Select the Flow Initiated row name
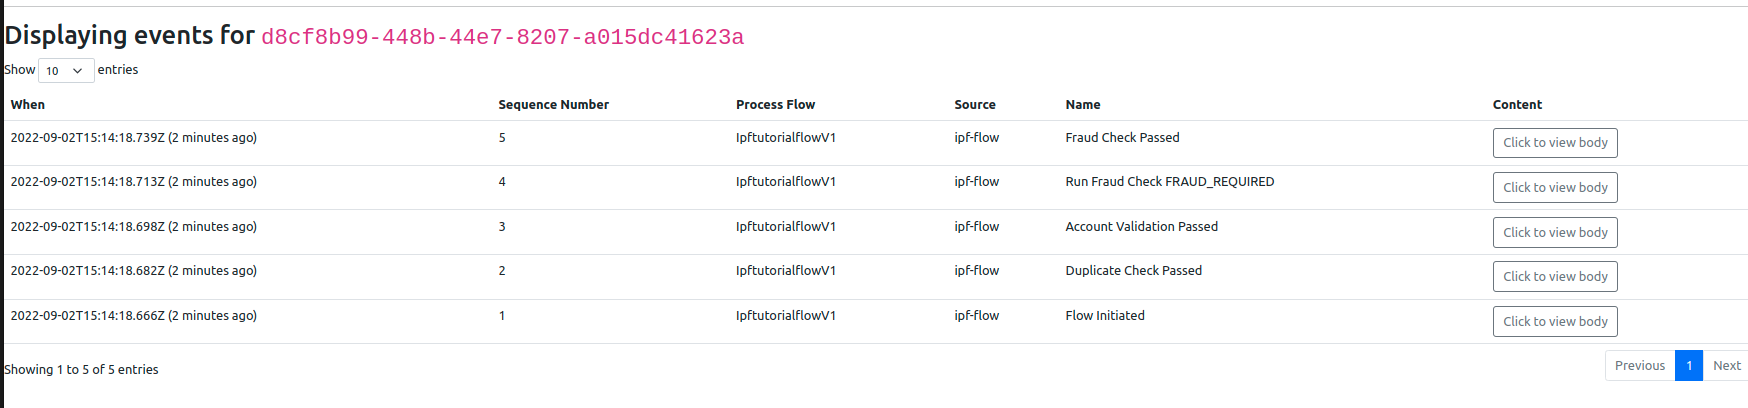The height and width of the screenshot is (408, 1748). [x=1105, y=316]
